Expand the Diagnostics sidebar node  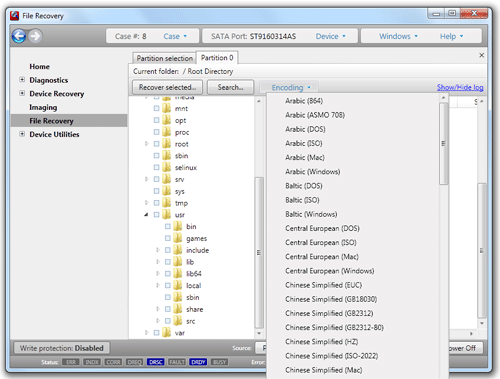click(22, 80)
